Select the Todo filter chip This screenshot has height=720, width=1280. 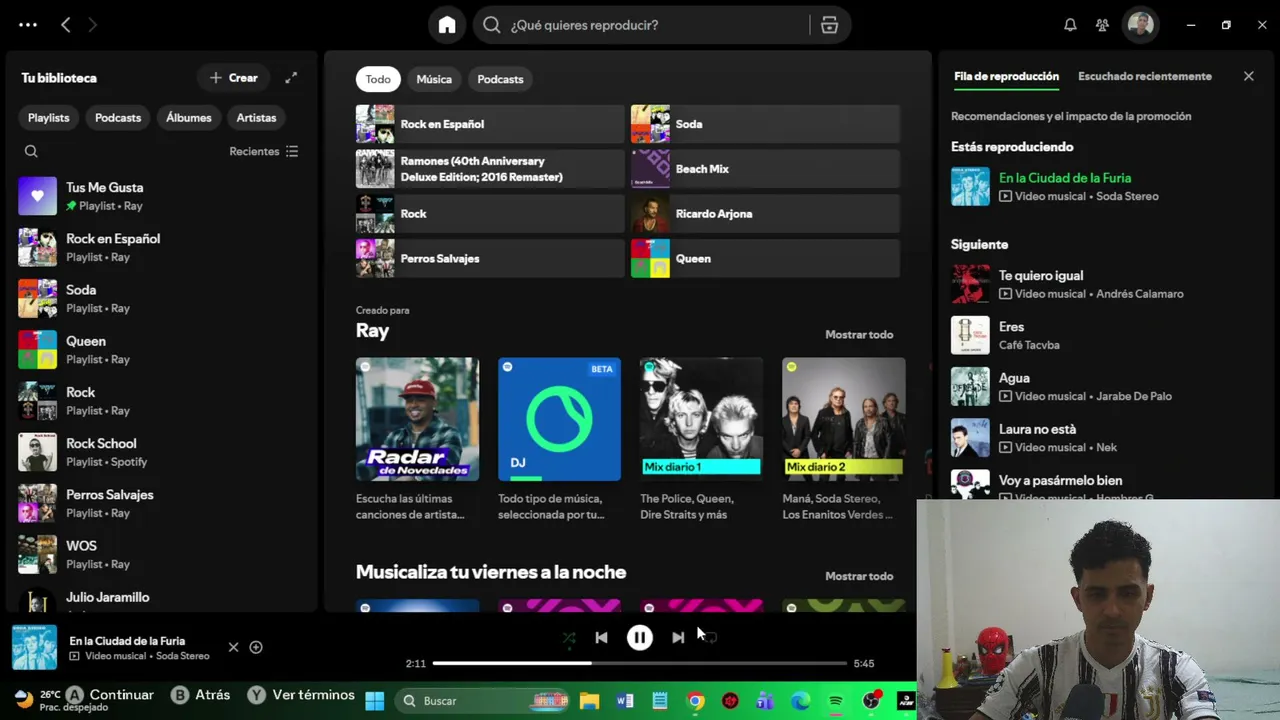378,79
